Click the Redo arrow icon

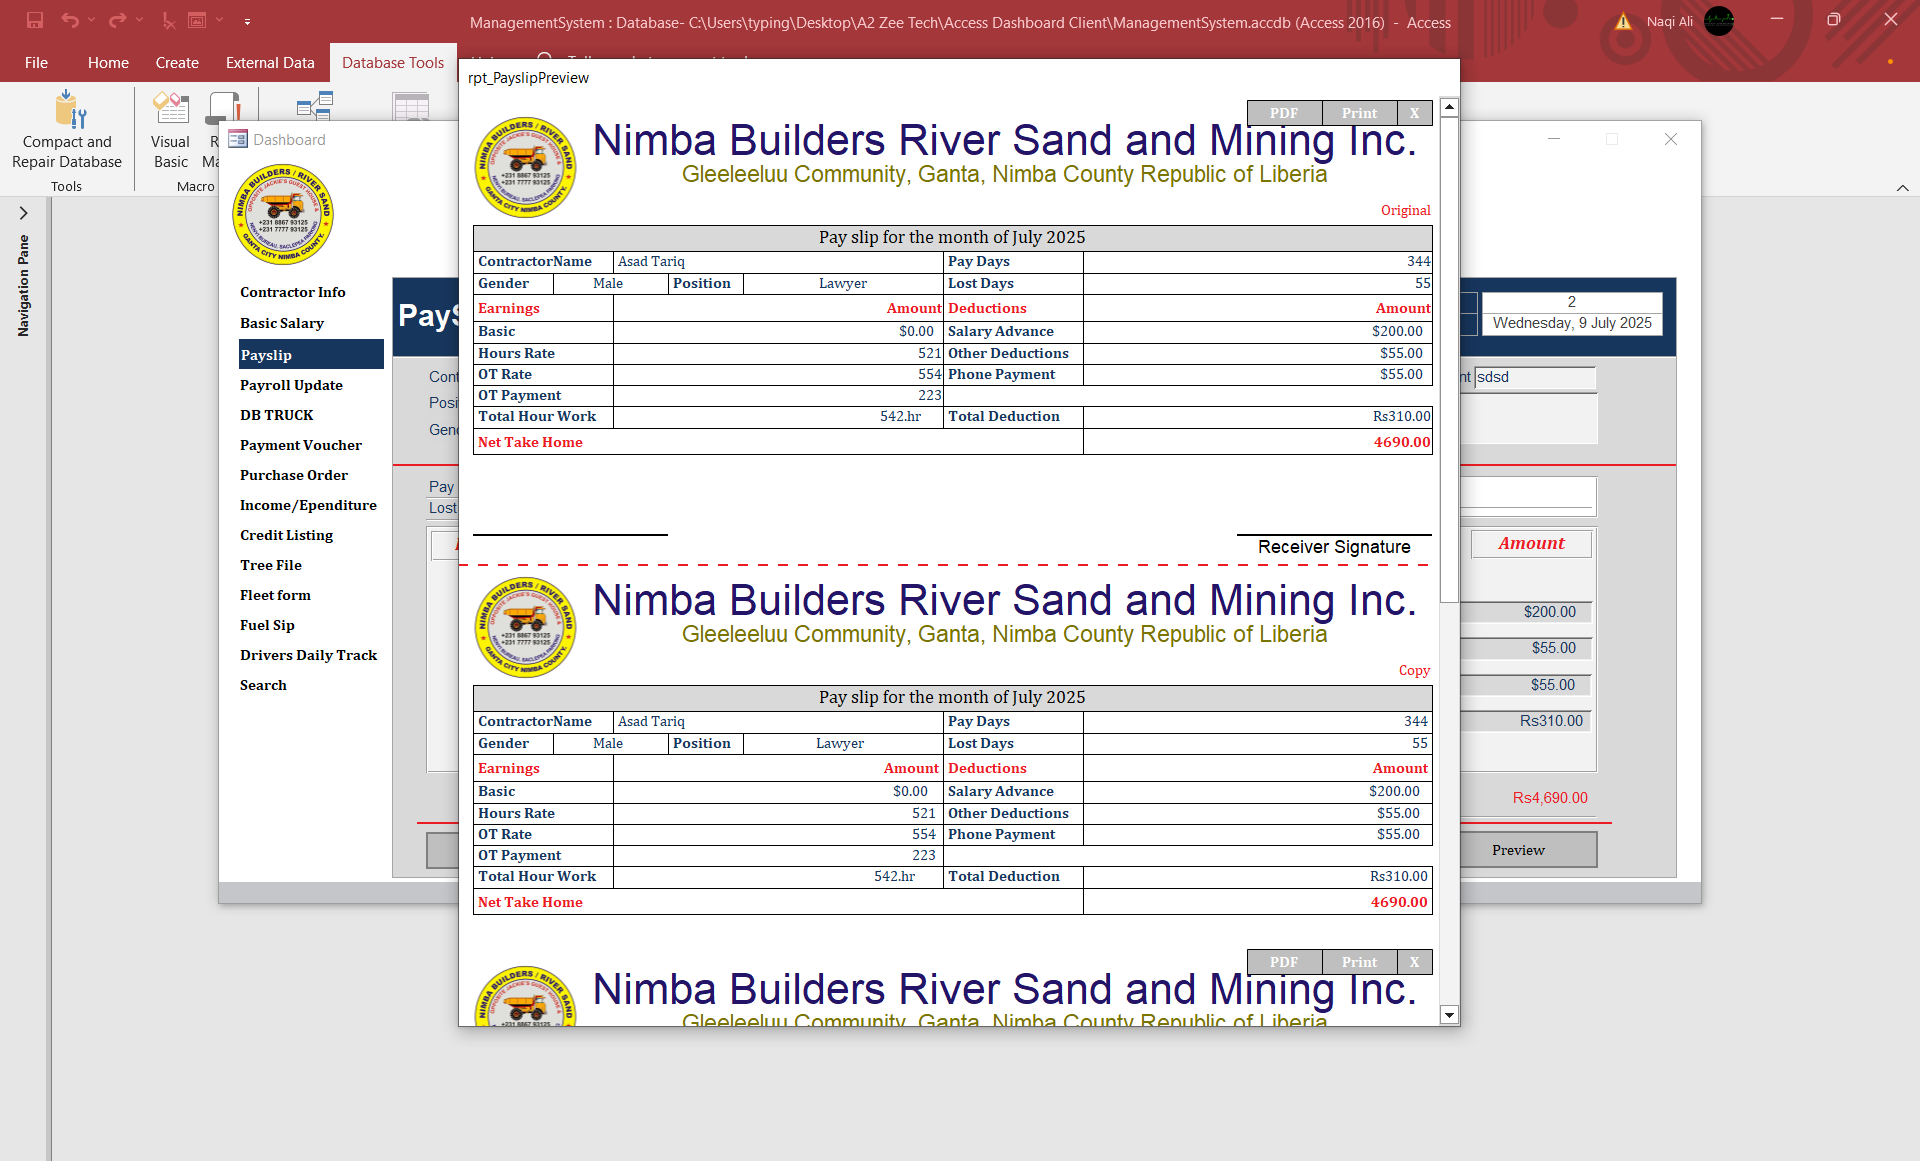tap(117, 20)
